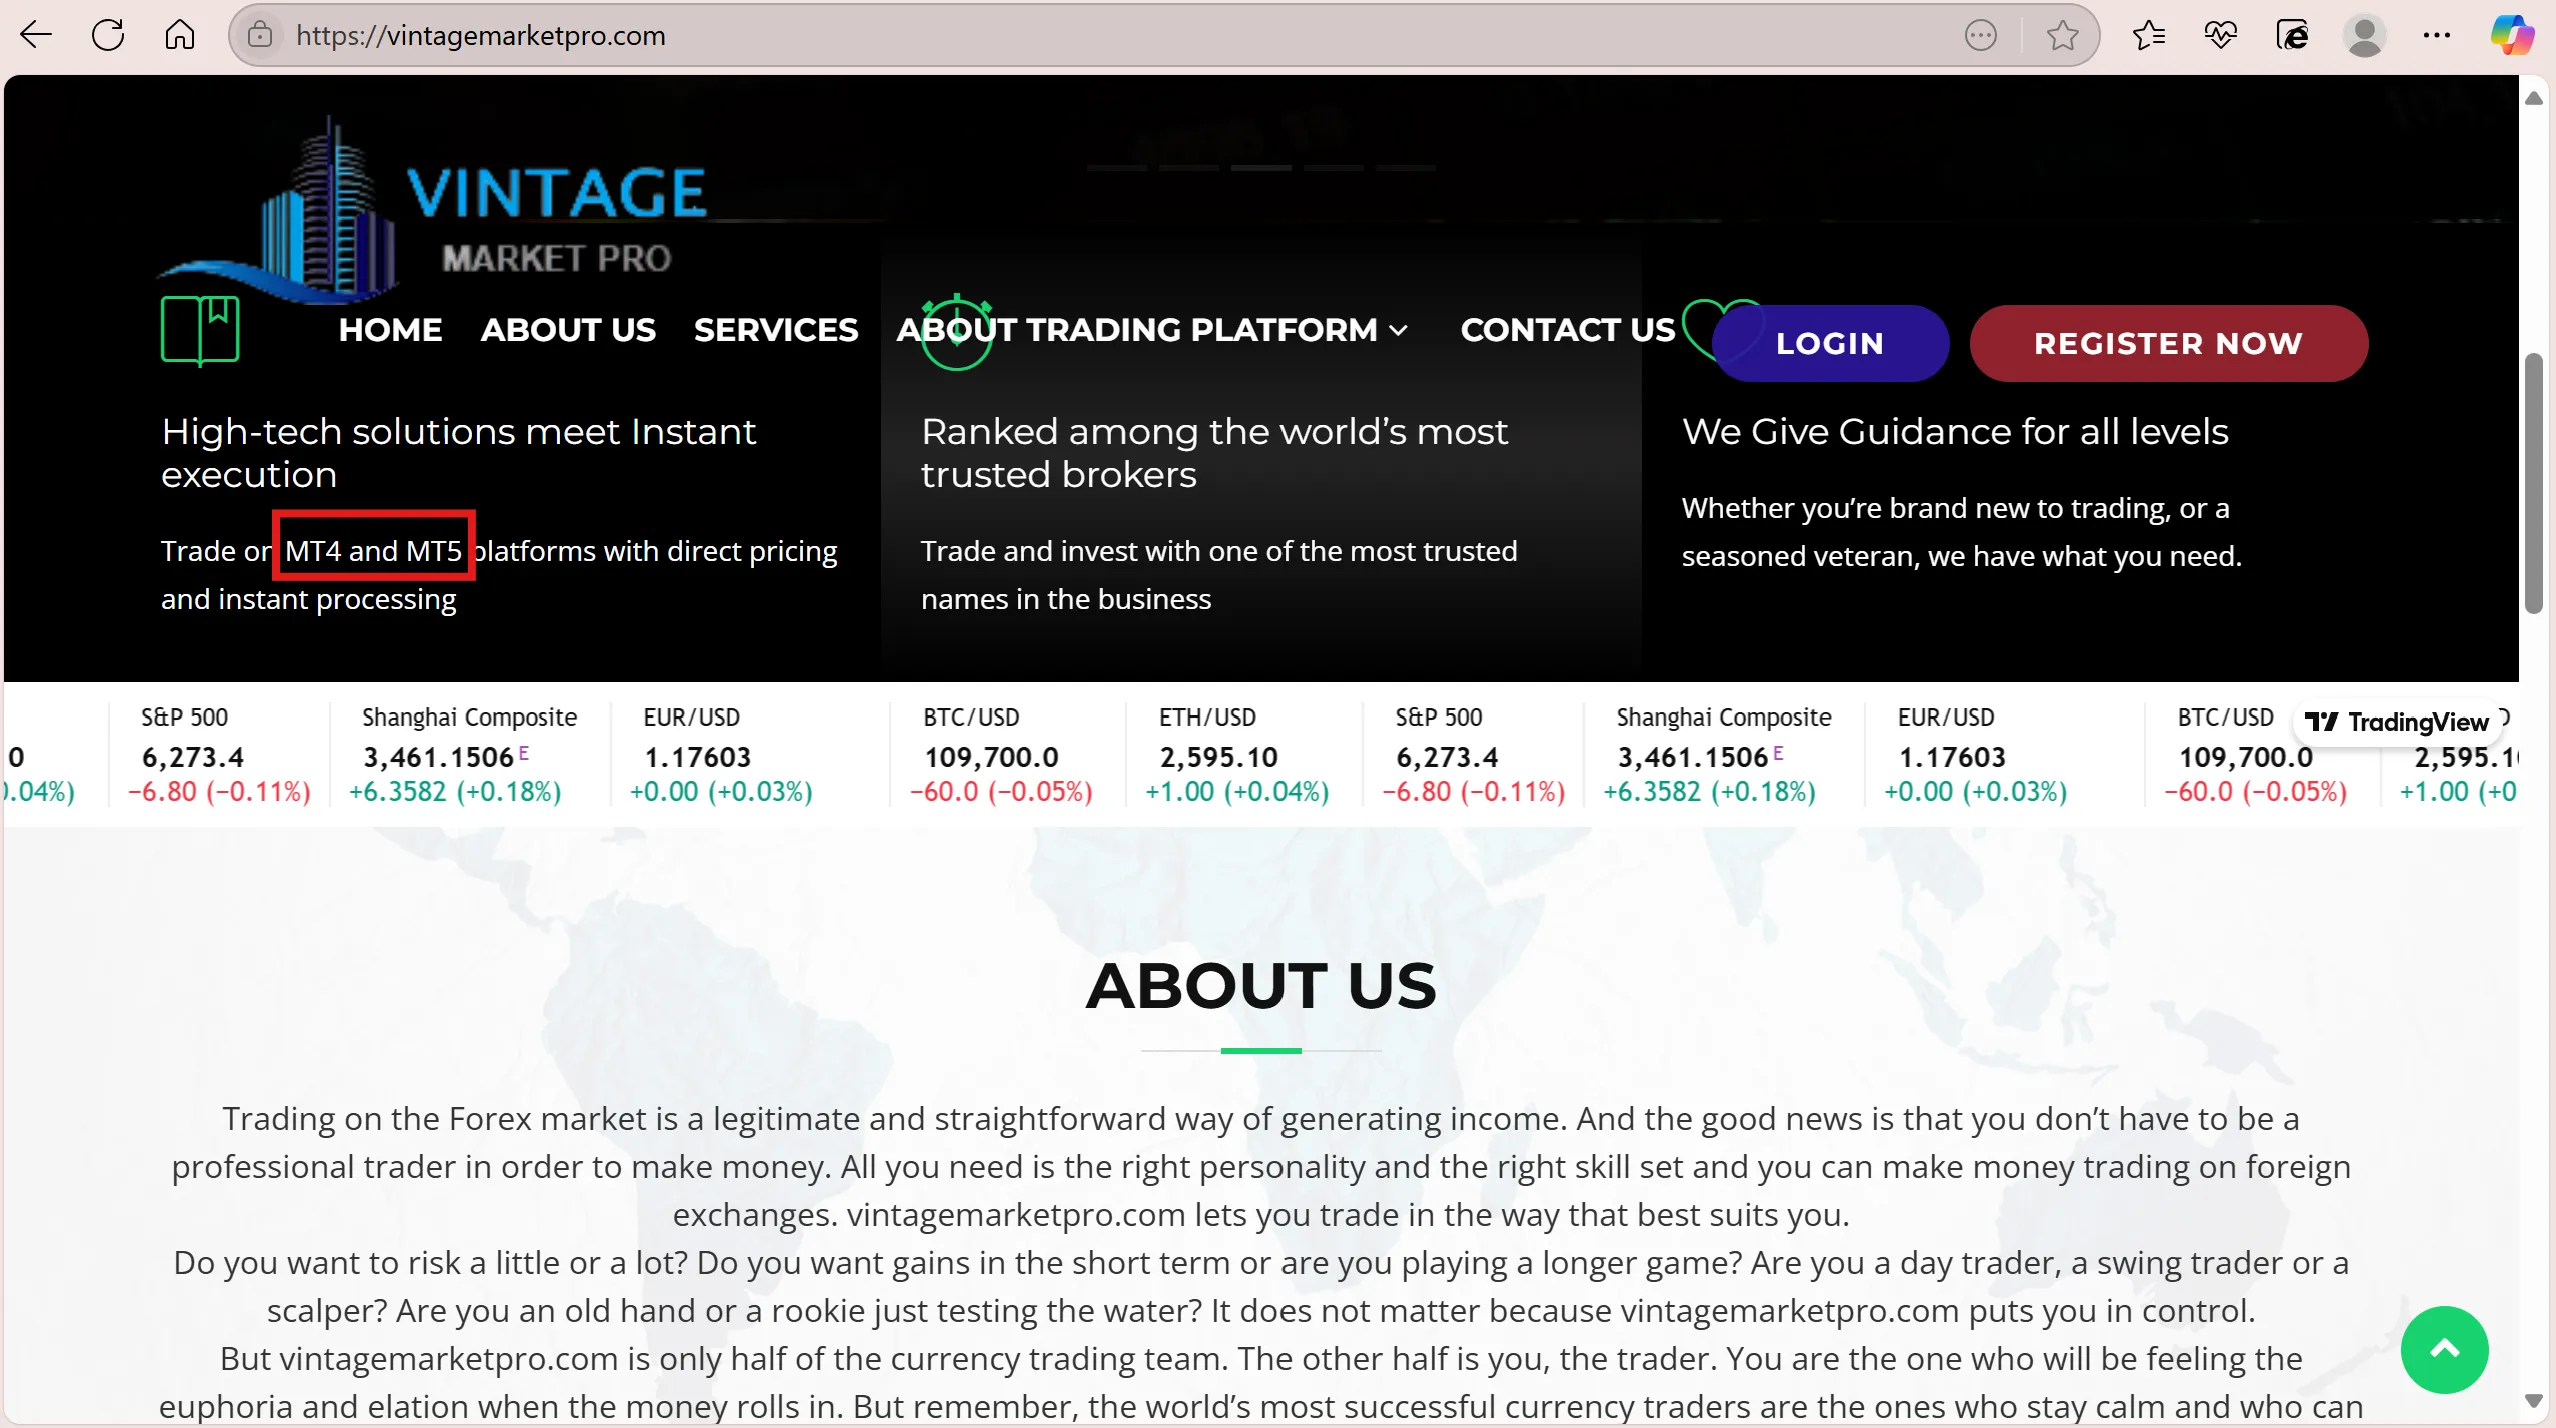
Task: Click the green stopwatch icon
Action: (x=957, y=332)
